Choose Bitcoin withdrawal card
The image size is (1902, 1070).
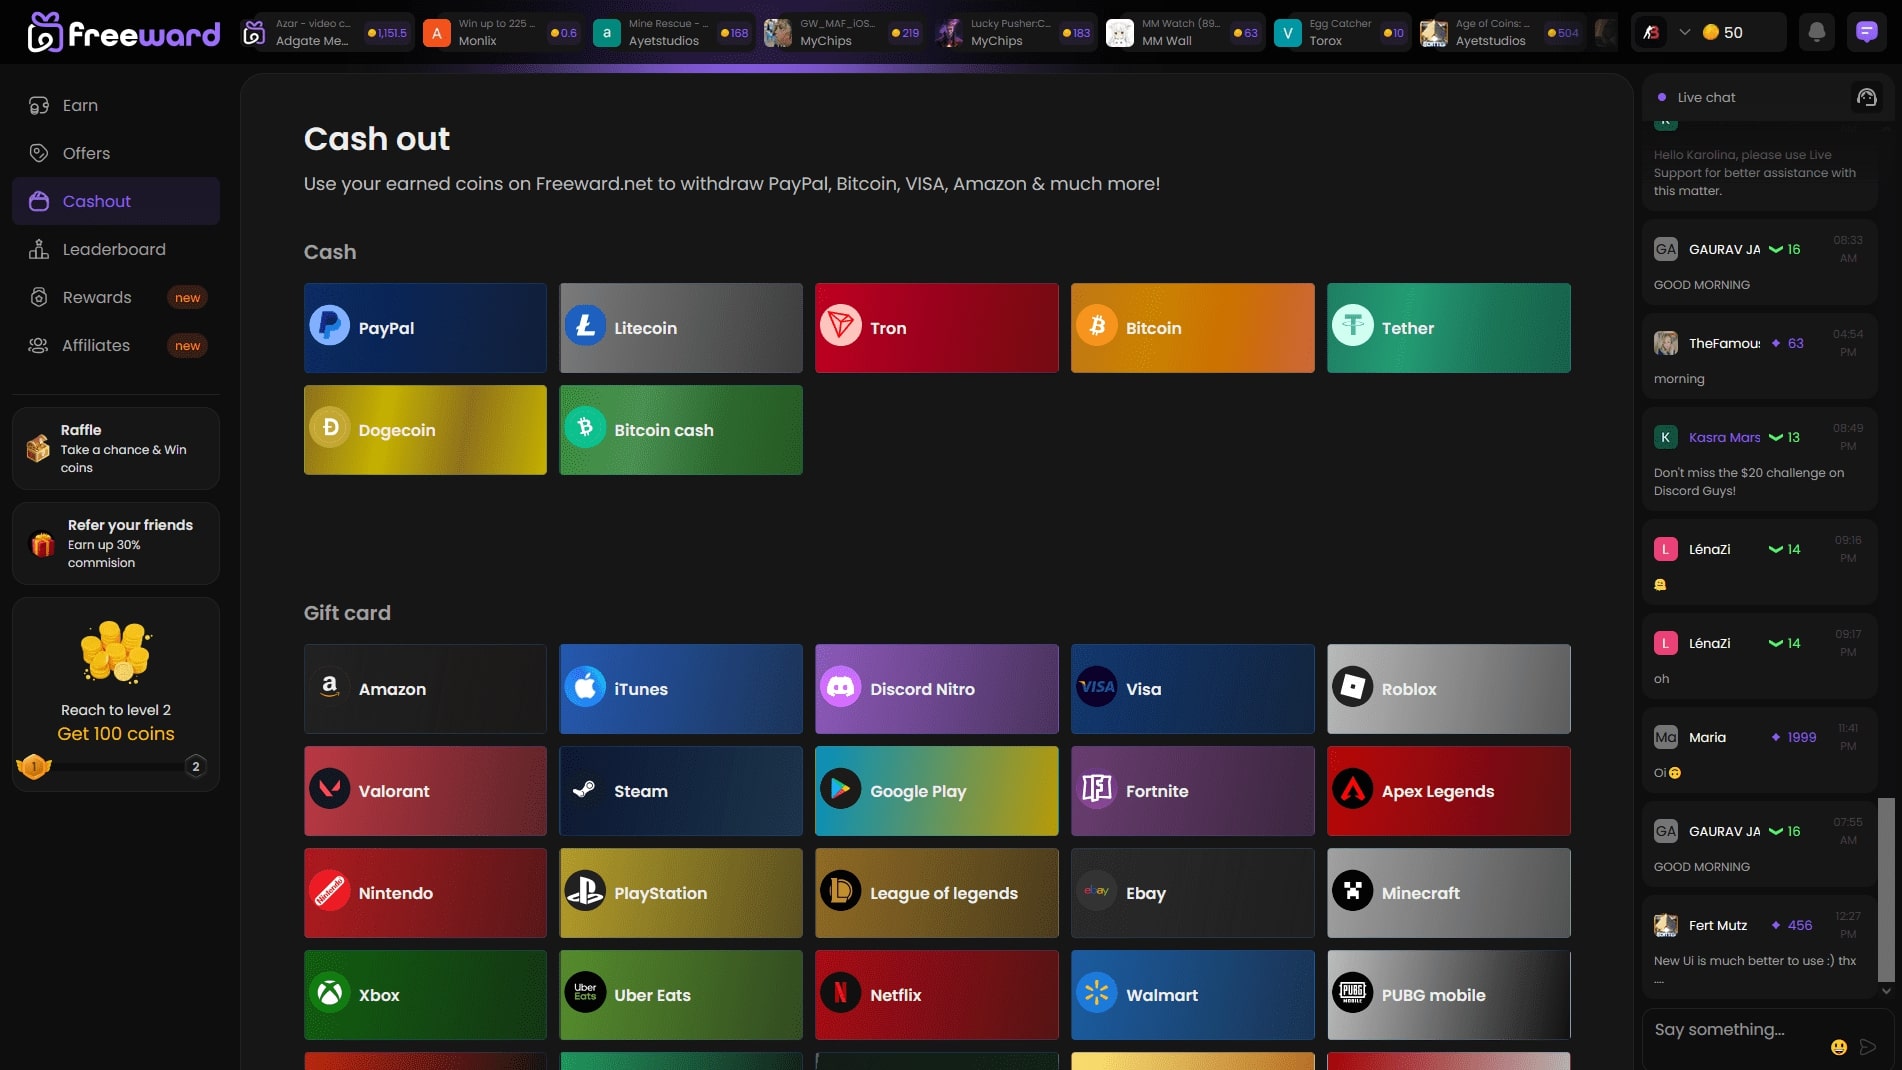coord(1192,328)
